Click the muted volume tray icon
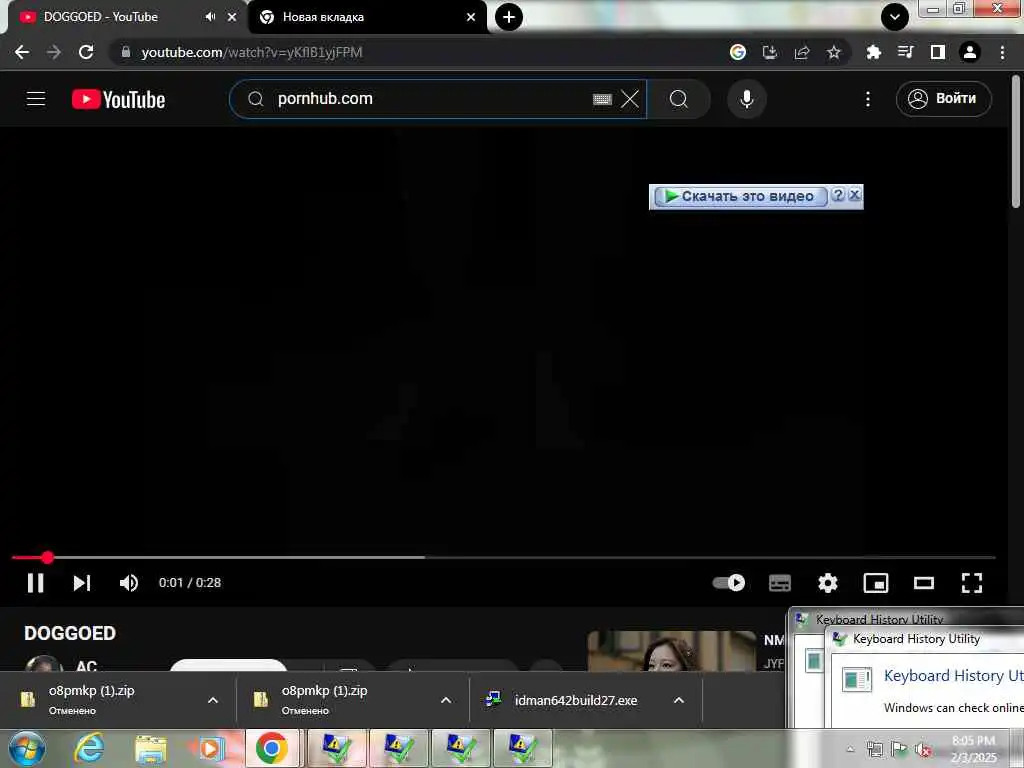Screen dimensions: 1024x768 (x=923, y=749)
